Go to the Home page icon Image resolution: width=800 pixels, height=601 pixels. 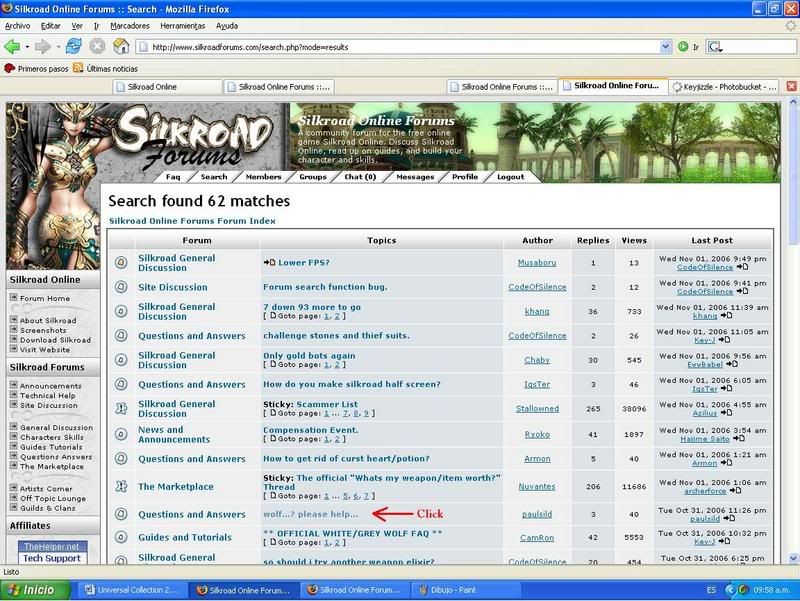tap(121, 46)
